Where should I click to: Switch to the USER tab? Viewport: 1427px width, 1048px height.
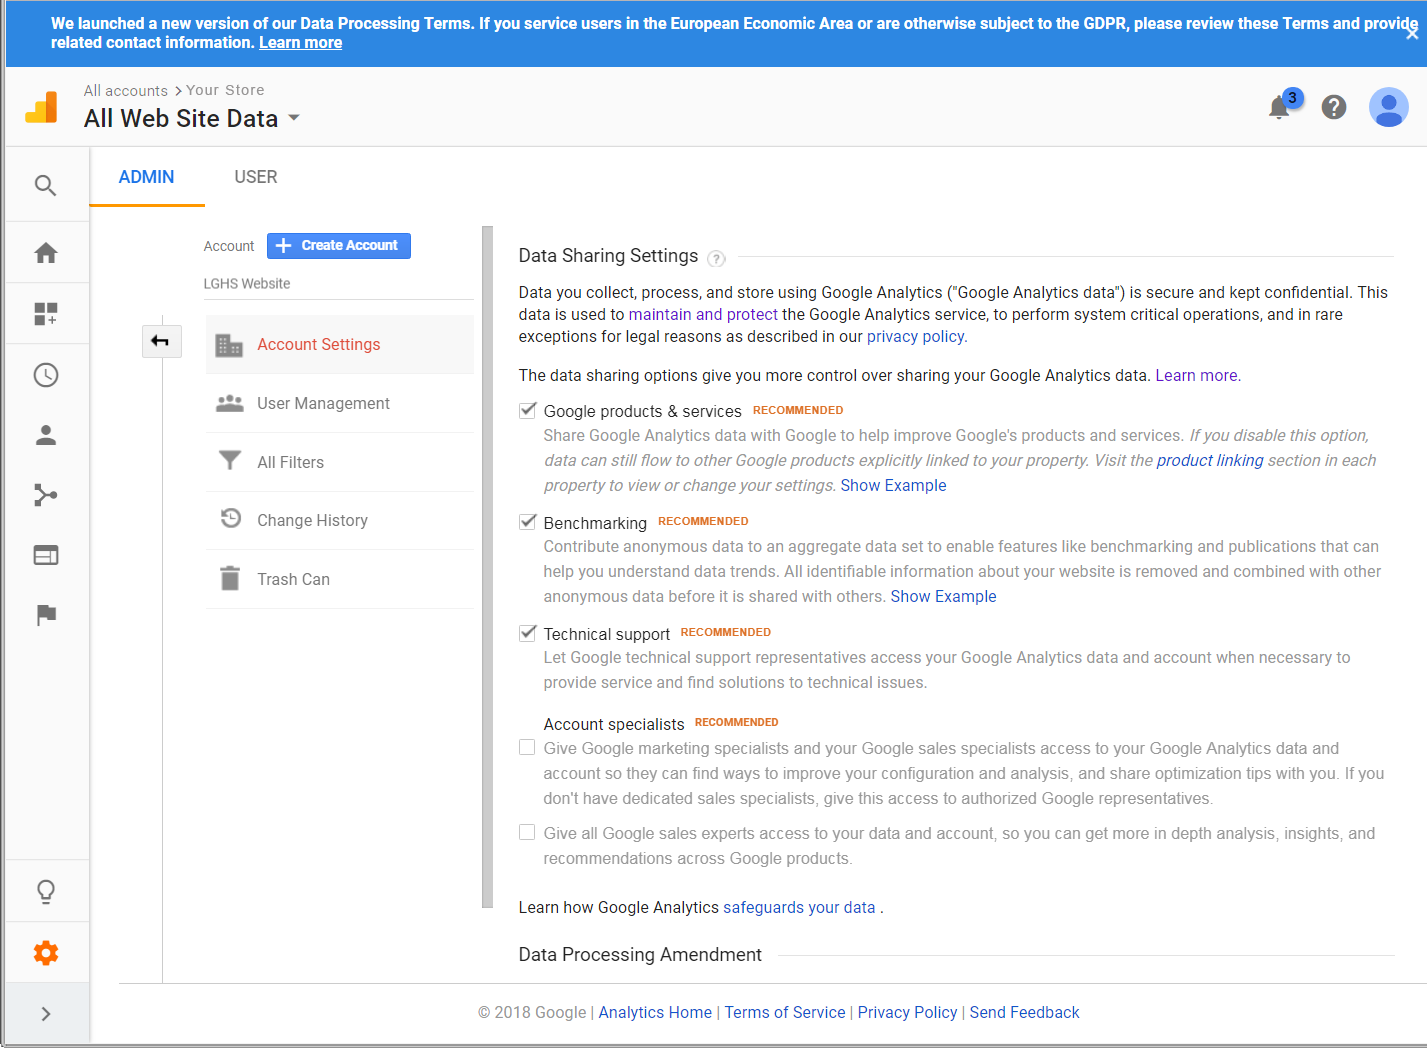point(256,177)
